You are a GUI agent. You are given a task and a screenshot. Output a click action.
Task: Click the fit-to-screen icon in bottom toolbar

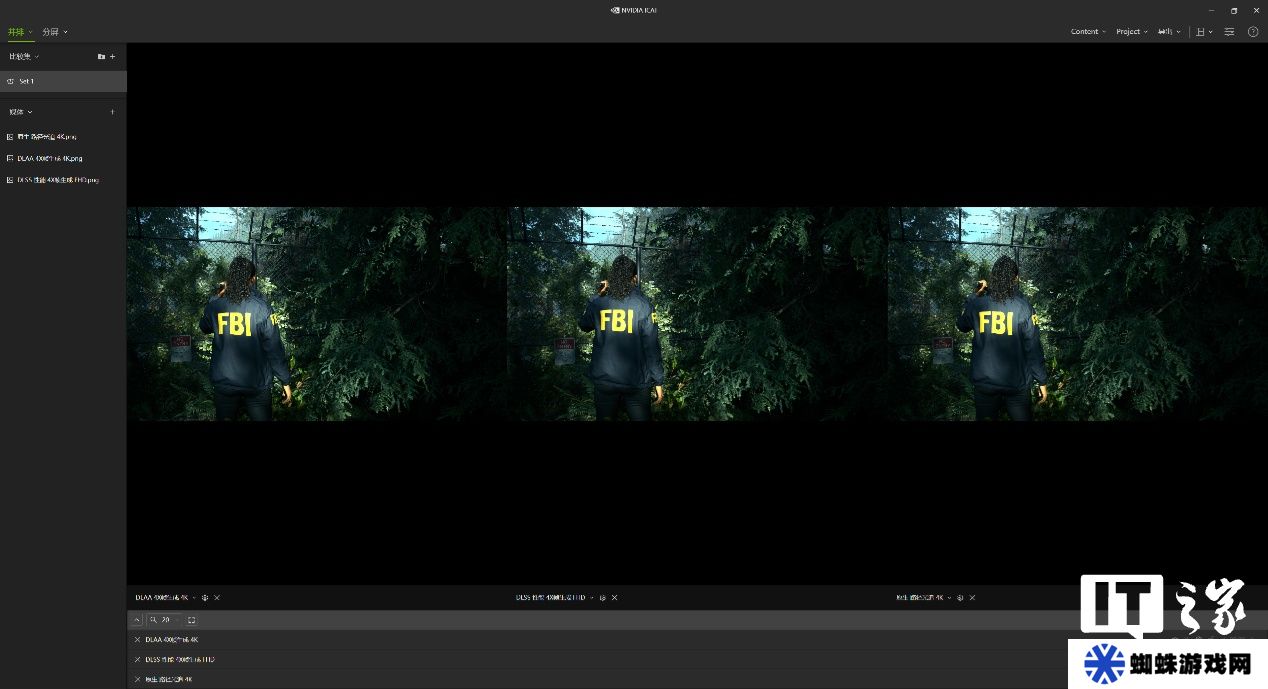point(192,620)
